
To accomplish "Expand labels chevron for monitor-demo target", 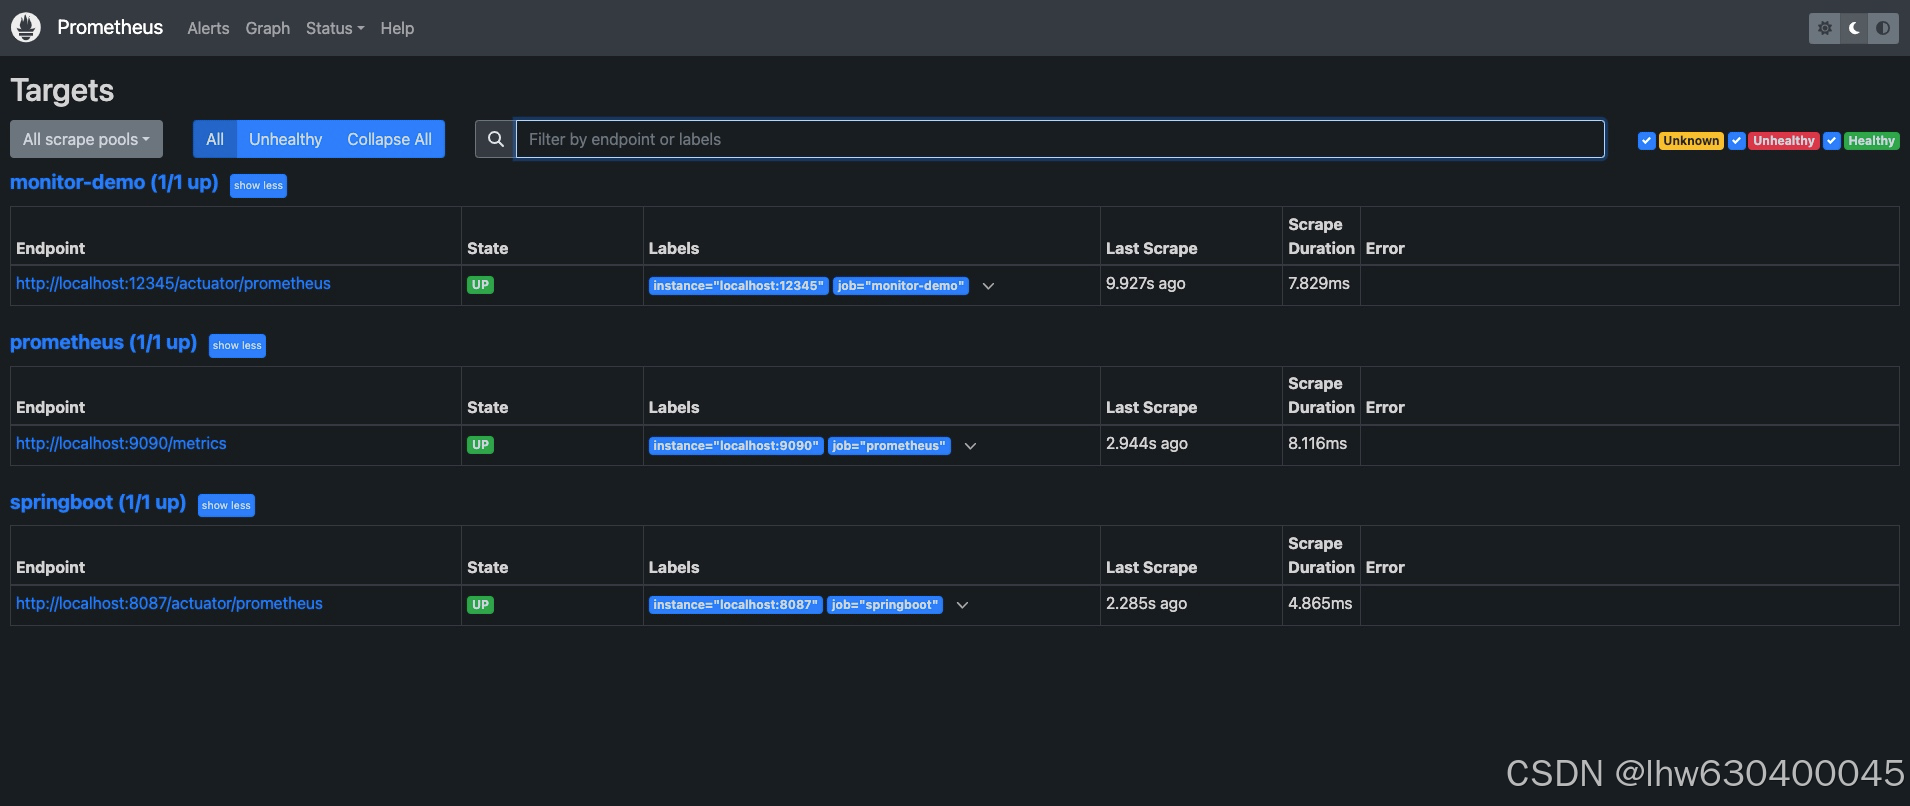I will point(988,286).
